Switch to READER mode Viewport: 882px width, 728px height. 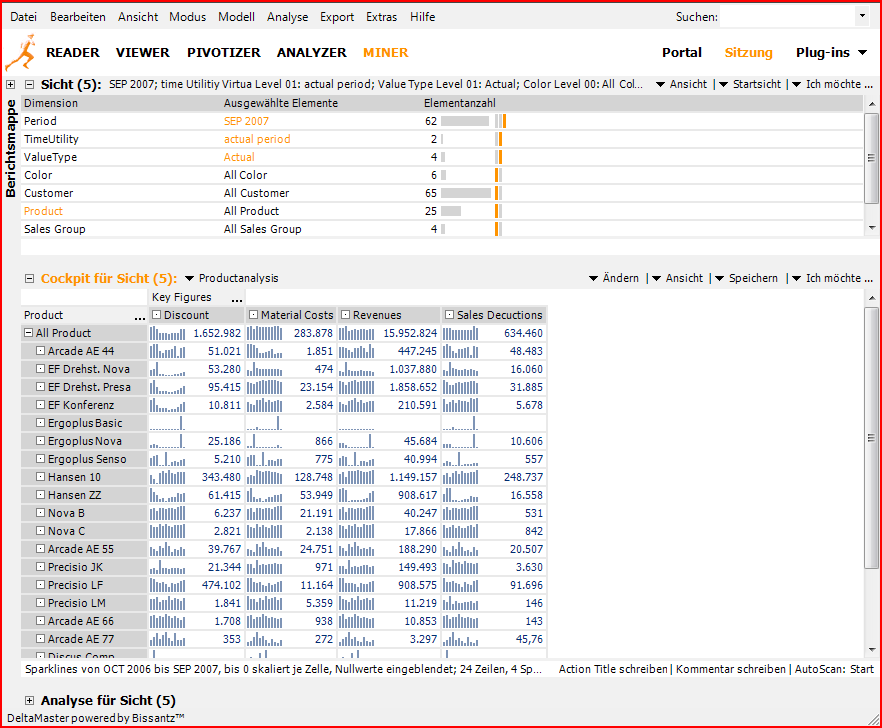[x=73, y=52]
